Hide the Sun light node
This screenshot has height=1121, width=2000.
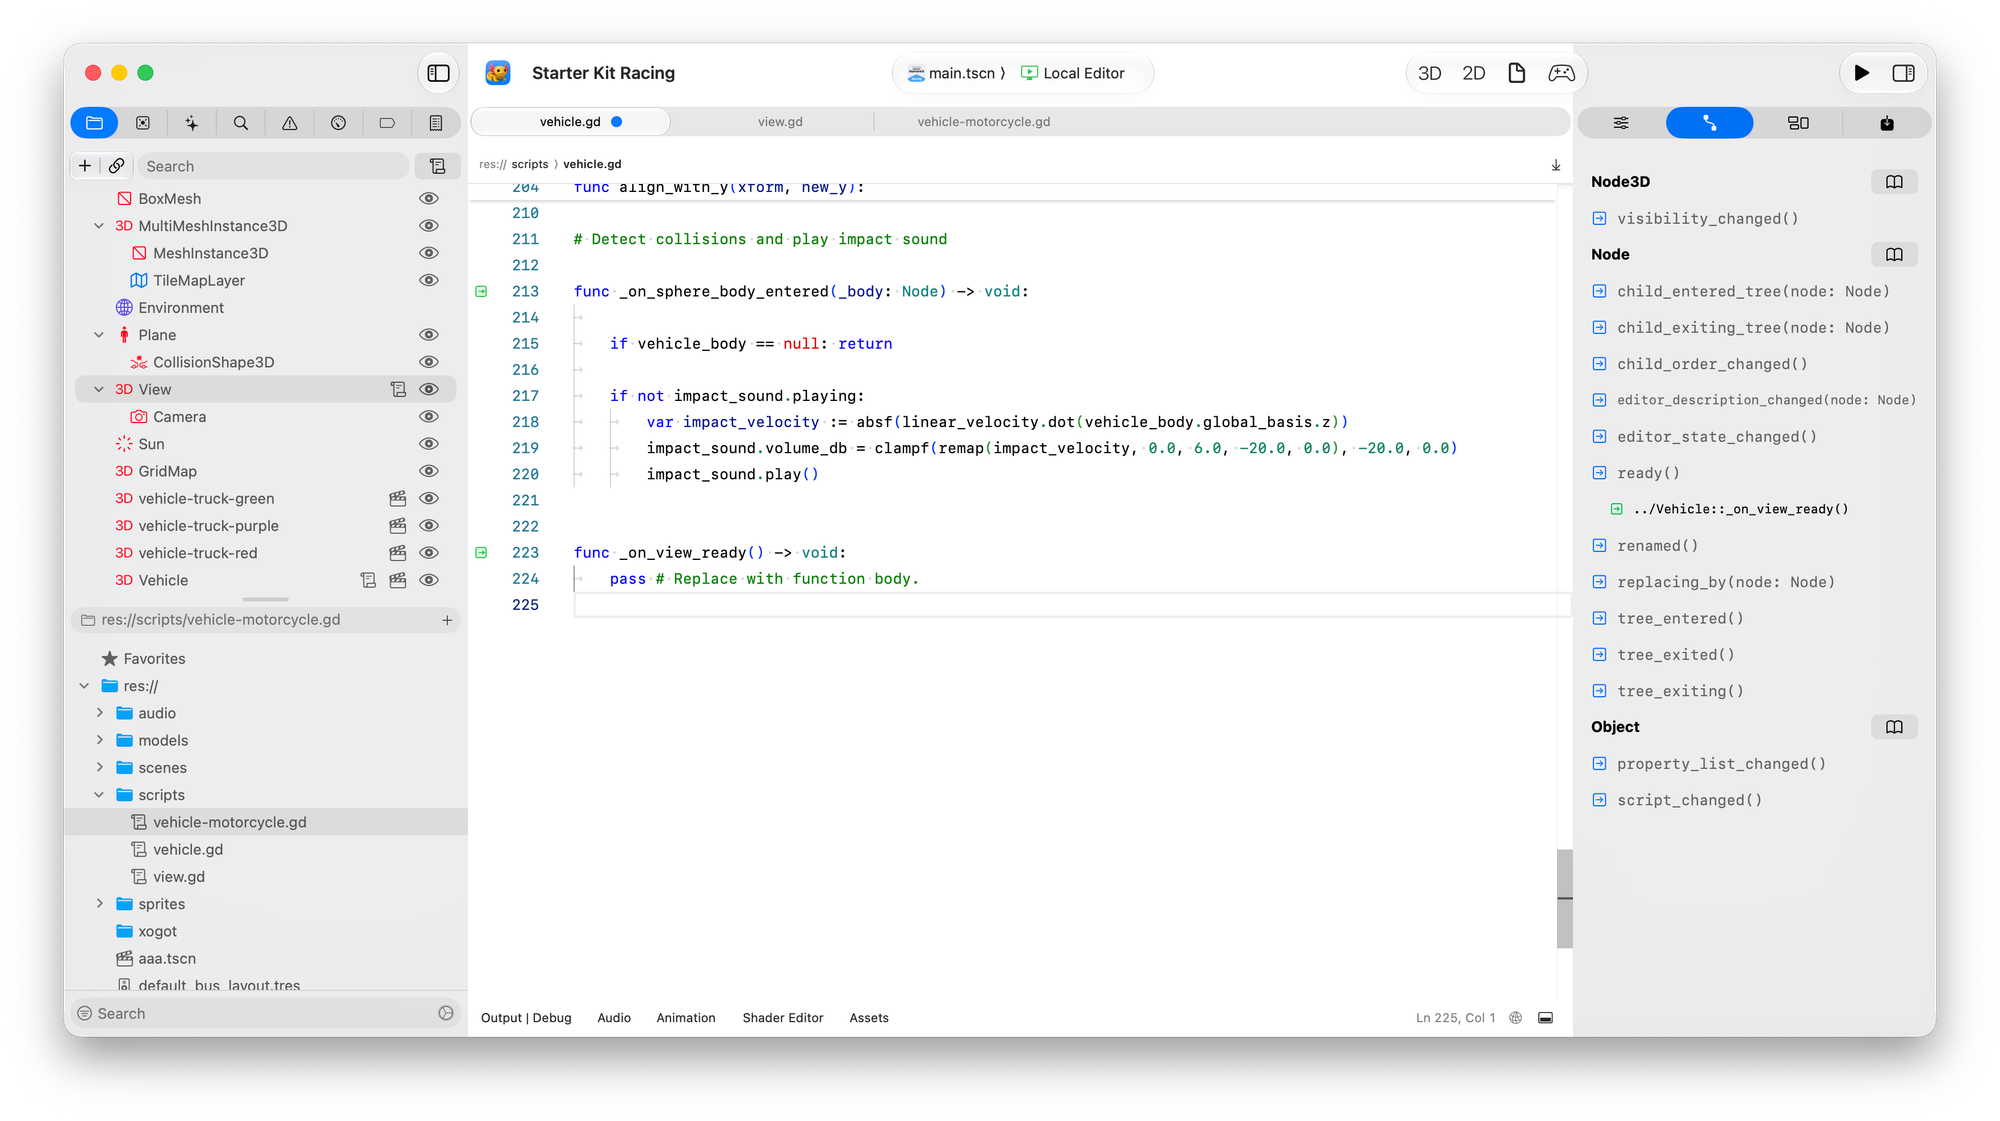pyautogui.click(x=429, y=444)
